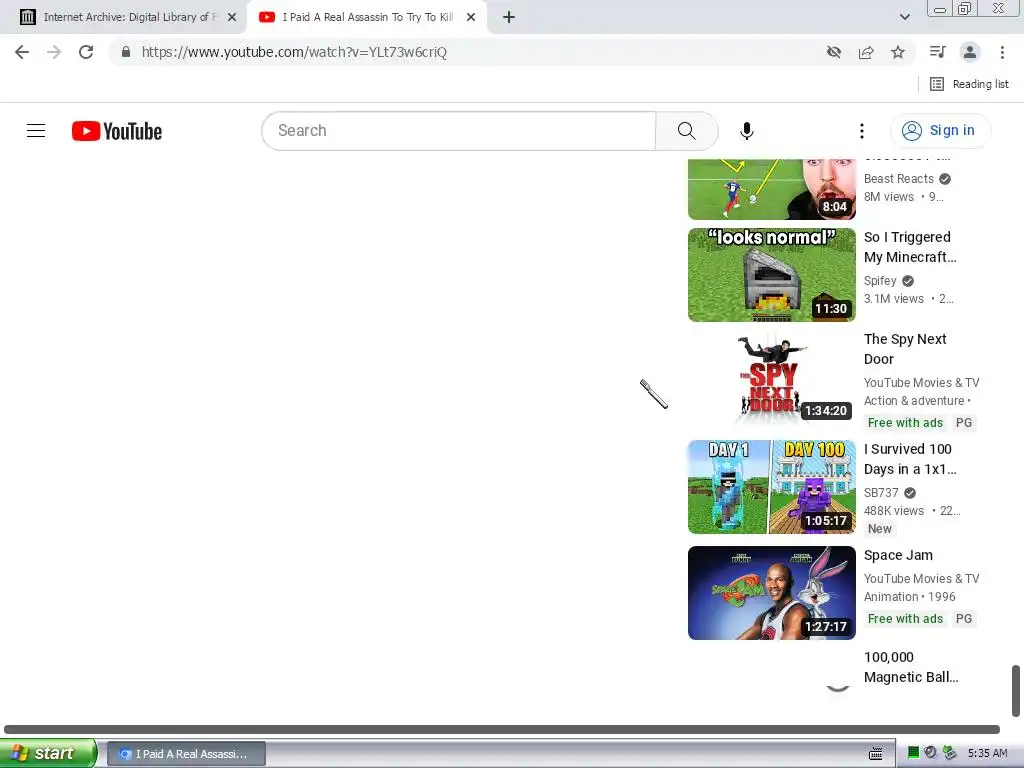The height and width of the screenshot is (768, 1024).
Task: Share this page icon in address bar
Action: [866, 52]
